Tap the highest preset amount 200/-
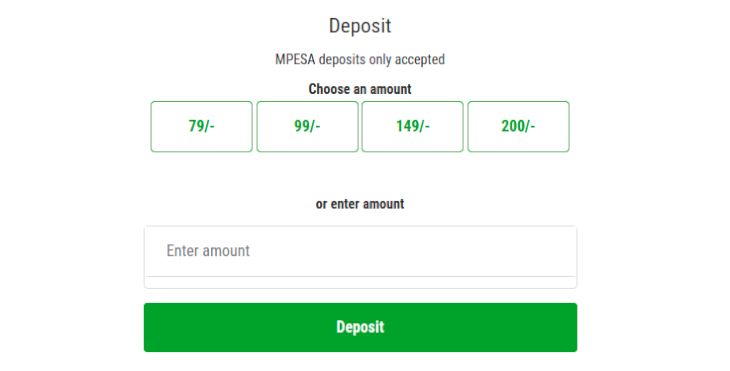The width and height of the screenshot is (730, 371). coord(518,127)
